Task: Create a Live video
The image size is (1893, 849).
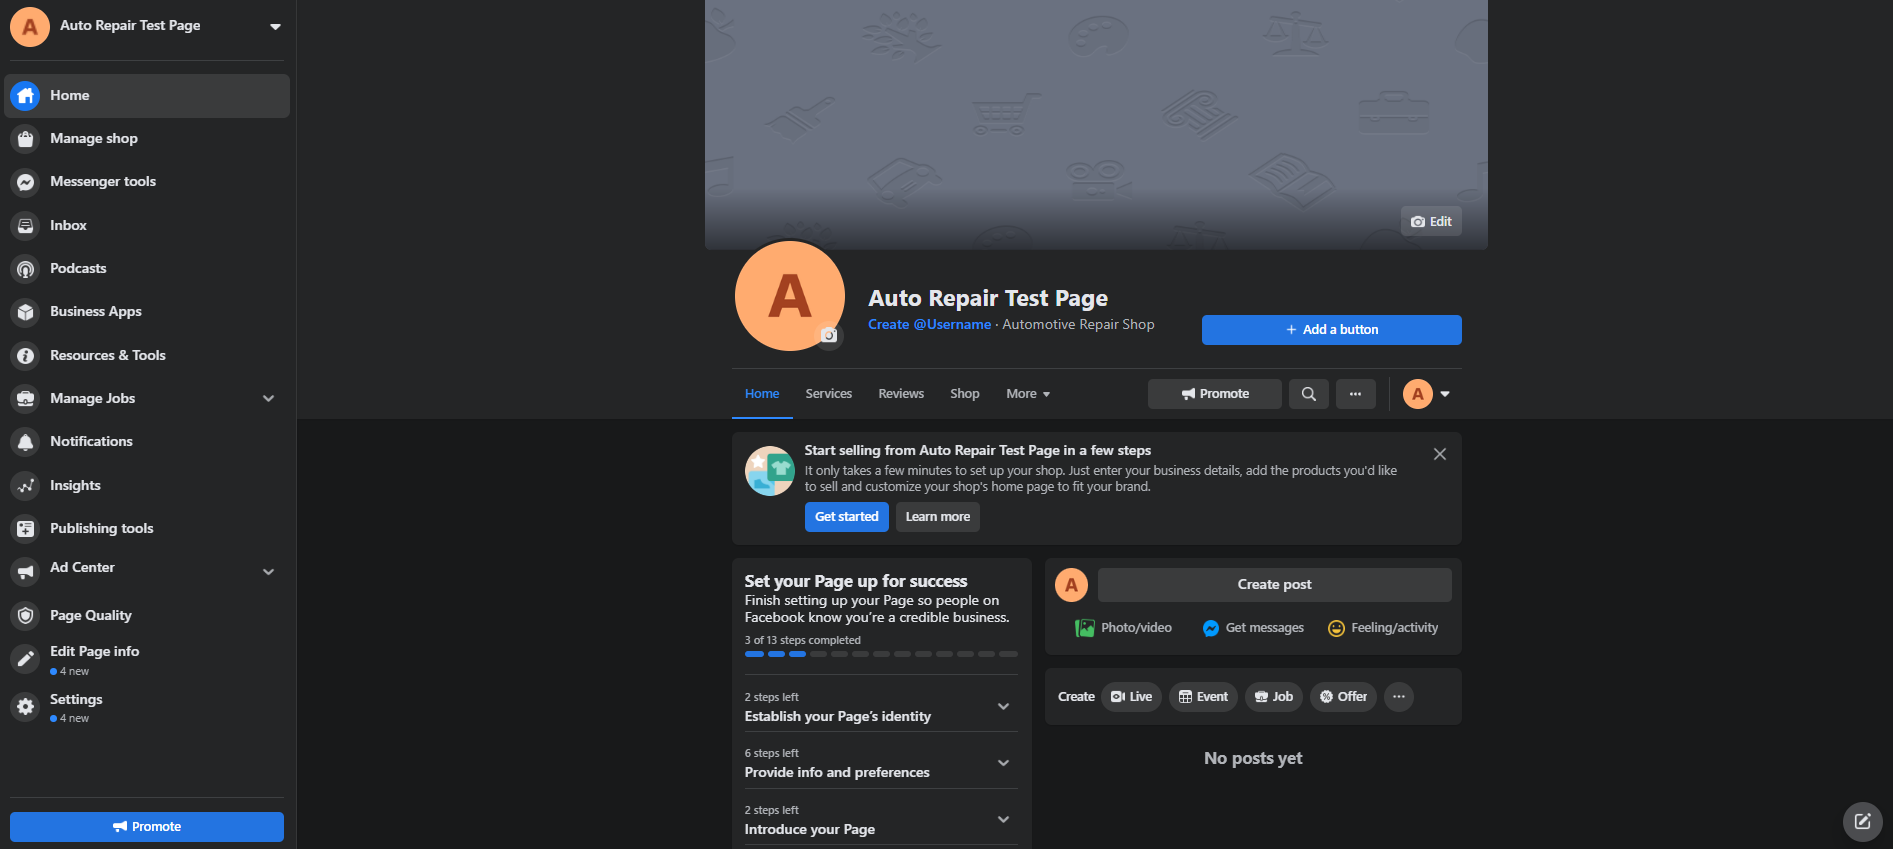Action: pos(1132,697)
